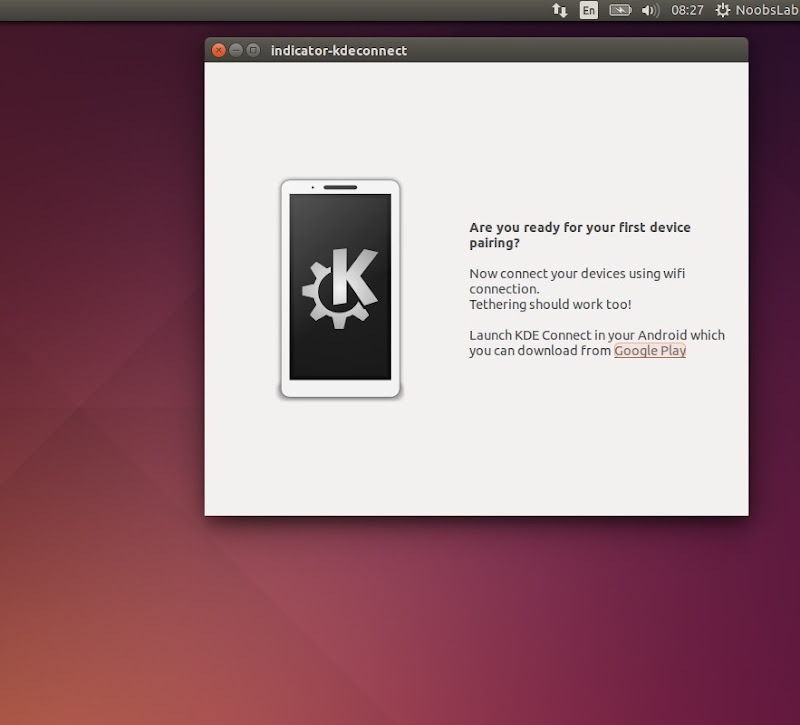Open the En keyboard layout indicator
The width and height of the screenshot is (800, 725).
coord(589,10)
